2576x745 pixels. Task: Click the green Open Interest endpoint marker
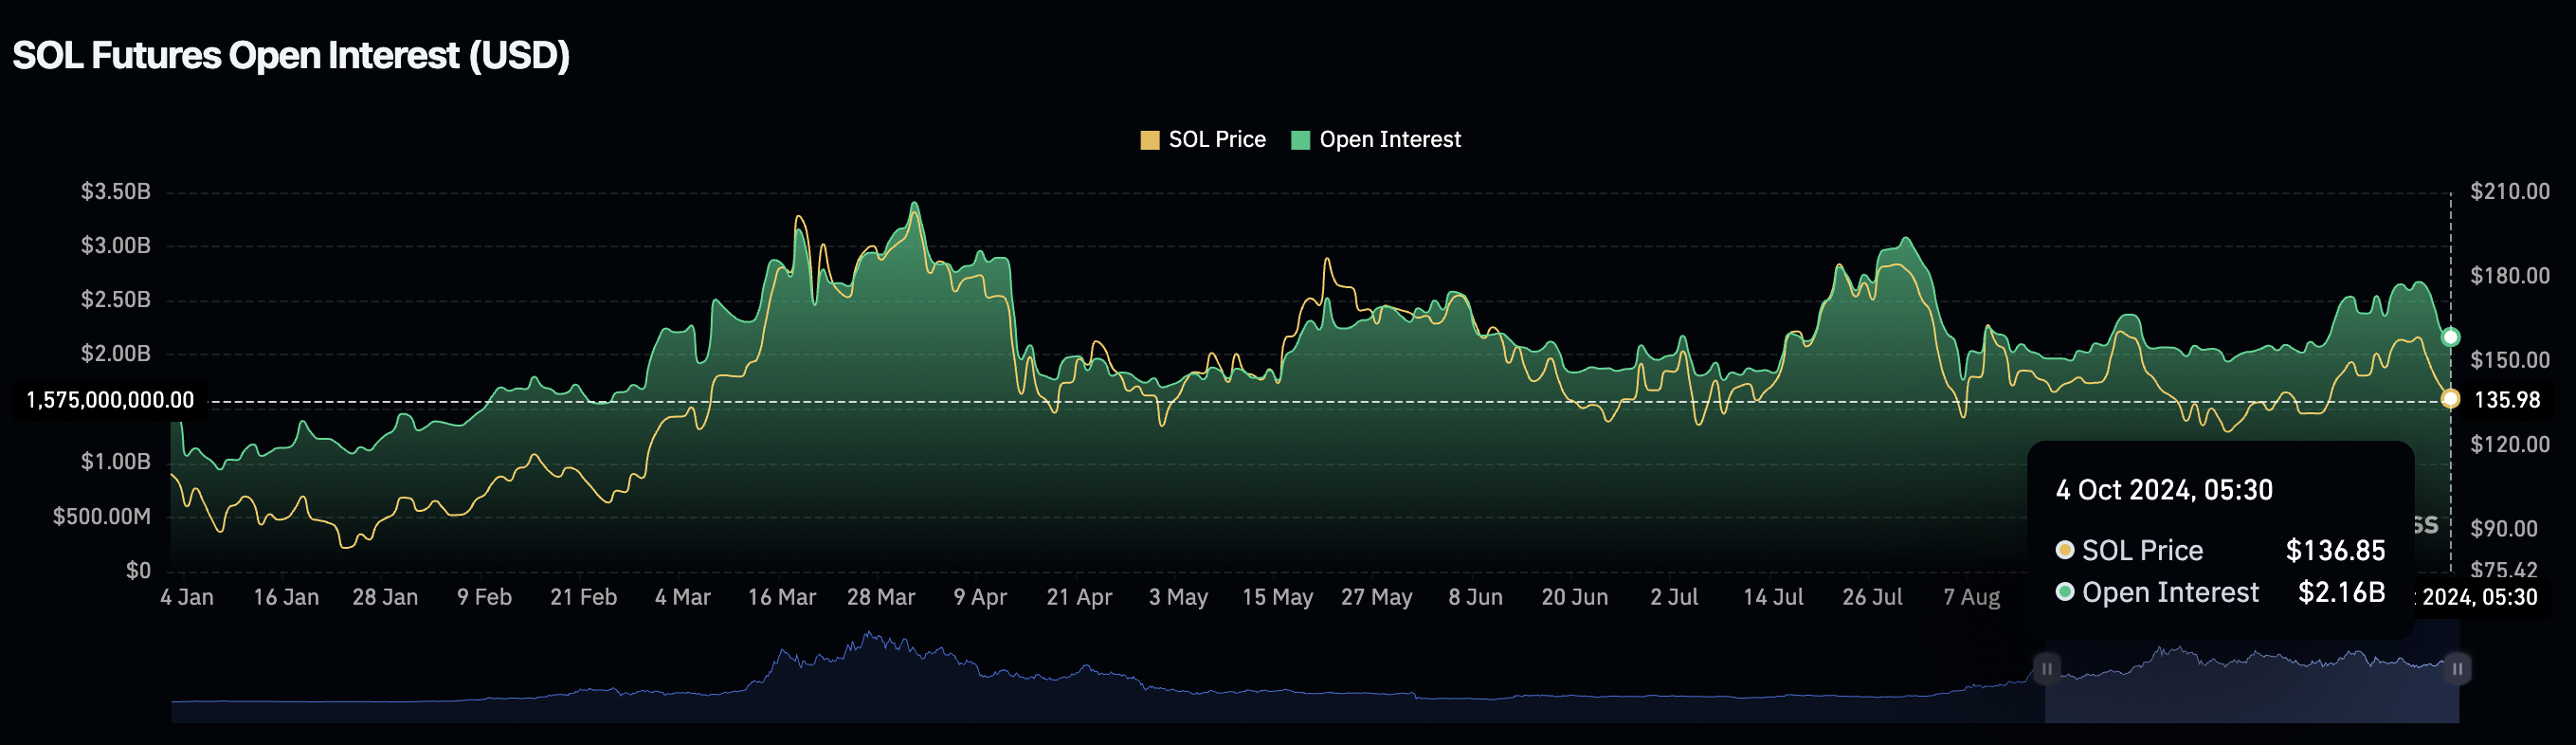click(x=2450, y=337)
